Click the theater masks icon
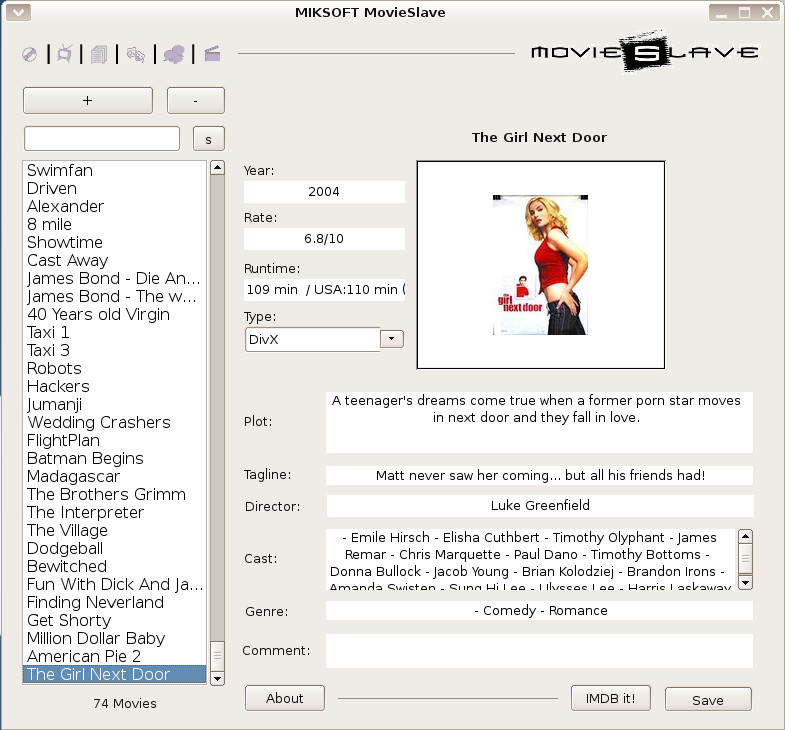 (136, 54)
